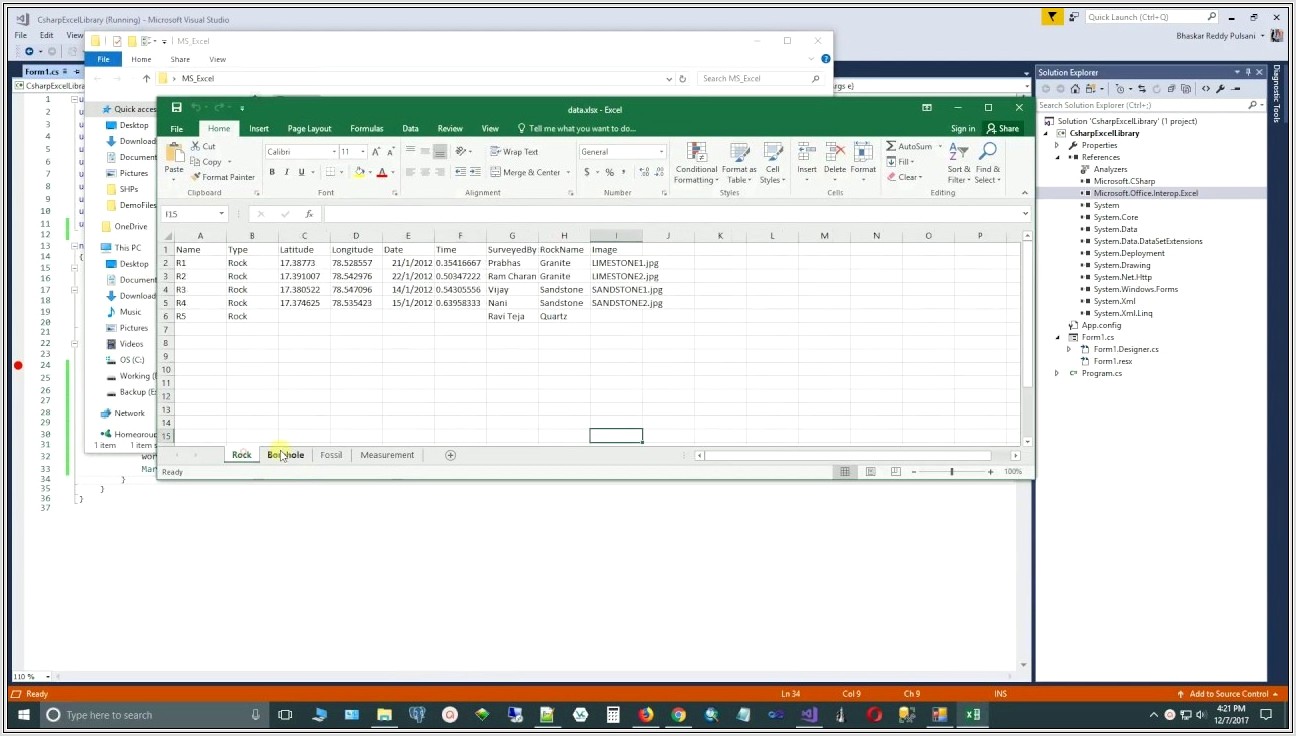Open the General number format dropdown
This screenshot has width=1296, height=736.
tap(661, 152)
